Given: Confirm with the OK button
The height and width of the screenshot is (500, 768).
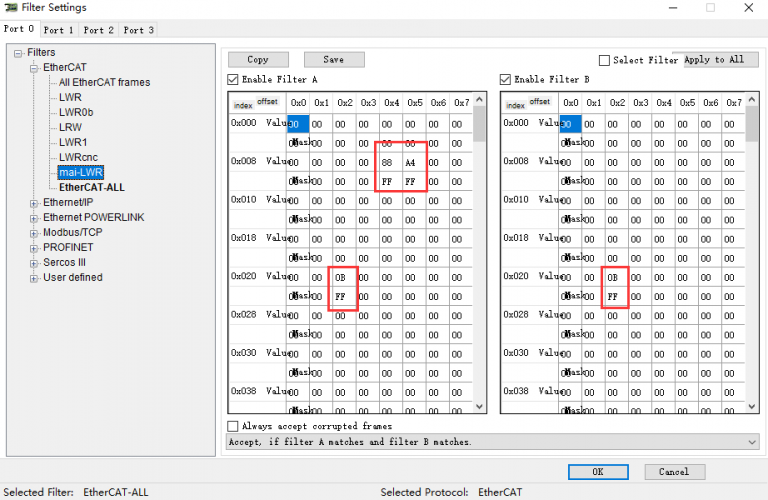Looking at the screenshot, I should click(x=597, y=471).
